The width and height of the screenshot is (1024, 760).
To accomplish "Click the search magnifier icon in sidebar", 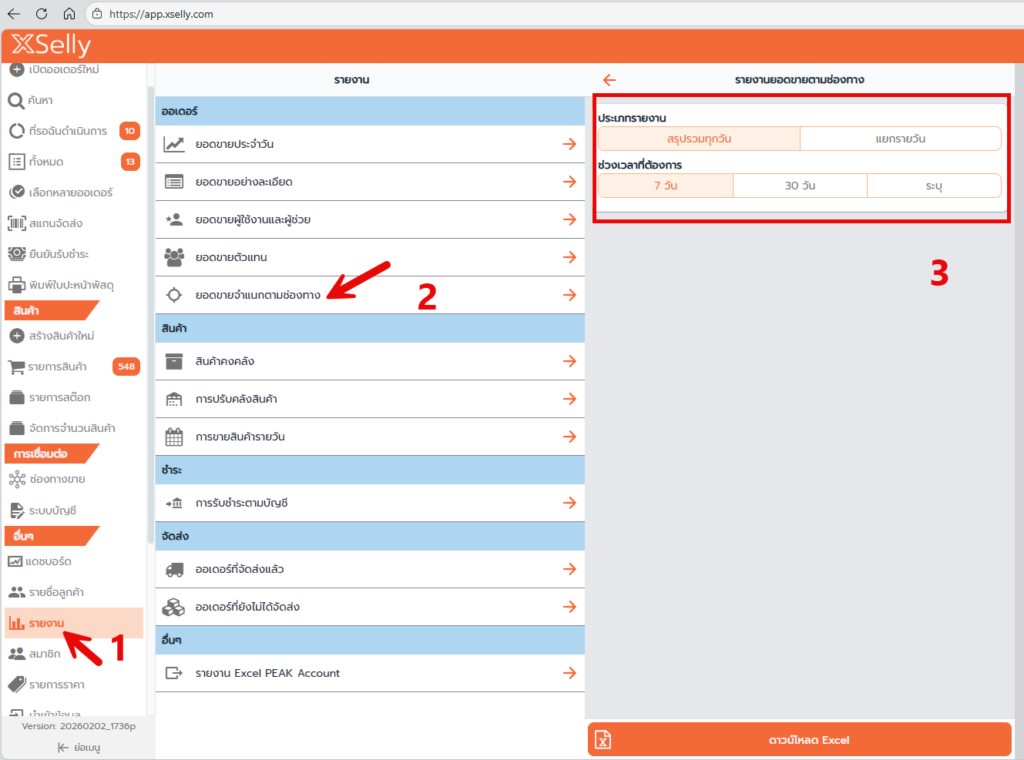I will [x=16, y=100].
